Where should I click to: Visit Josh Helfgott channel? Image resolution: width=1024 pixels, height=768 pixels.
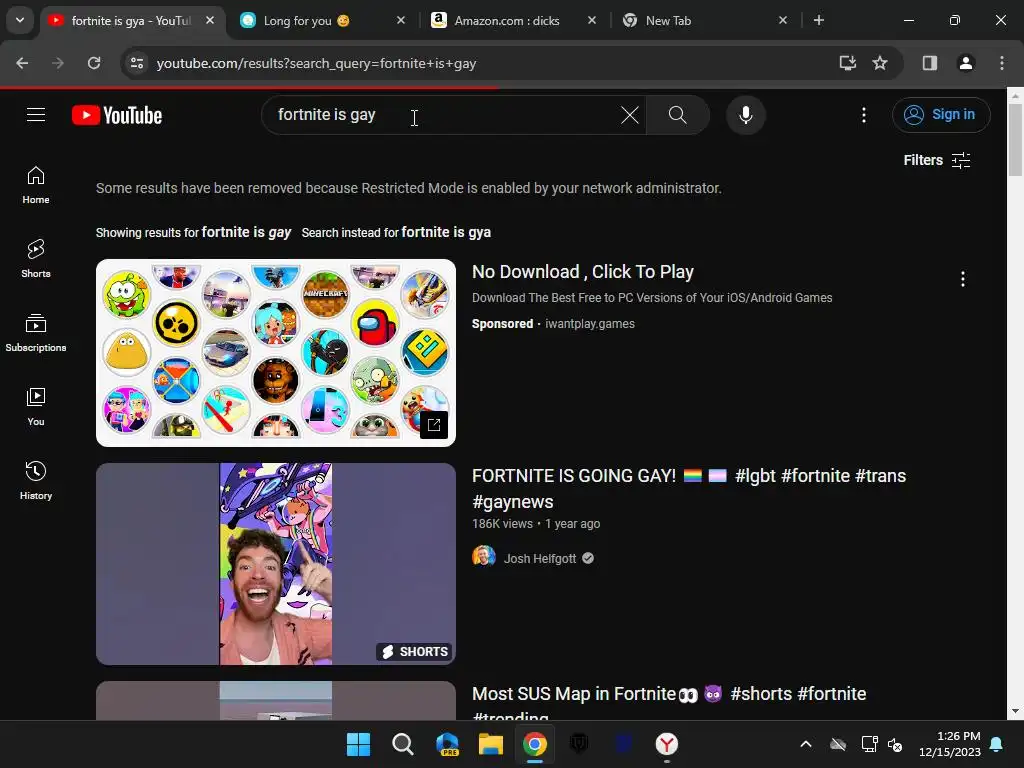[539, 558]
